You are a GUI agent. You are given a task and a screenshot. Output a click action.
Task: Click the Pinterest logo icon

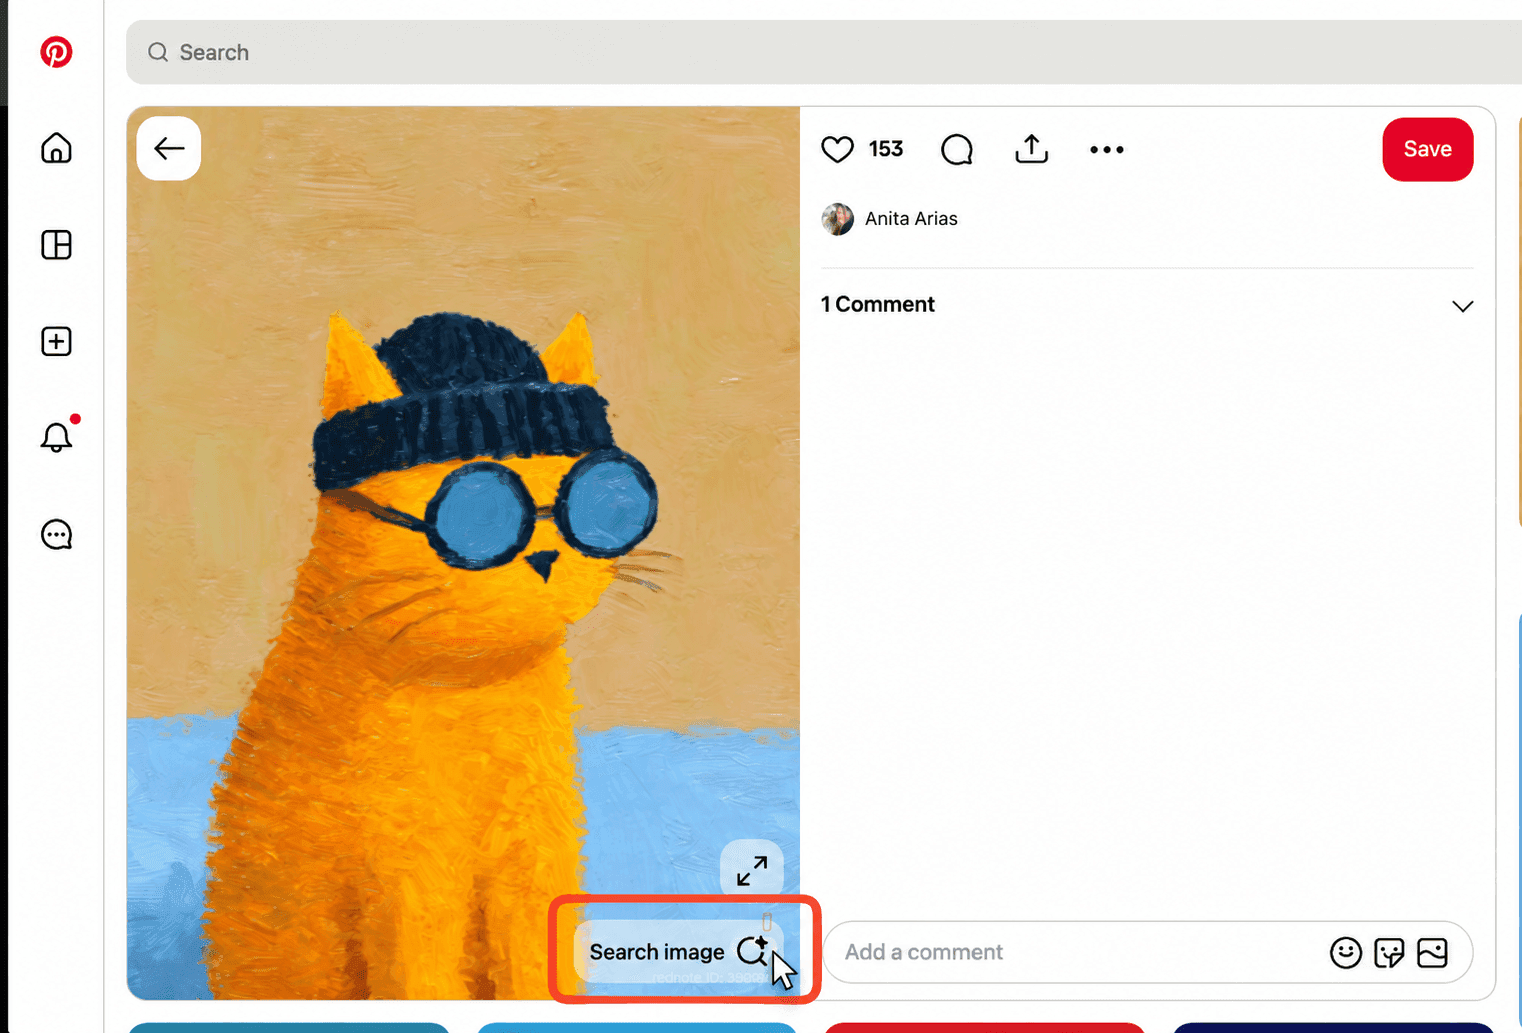56,52
